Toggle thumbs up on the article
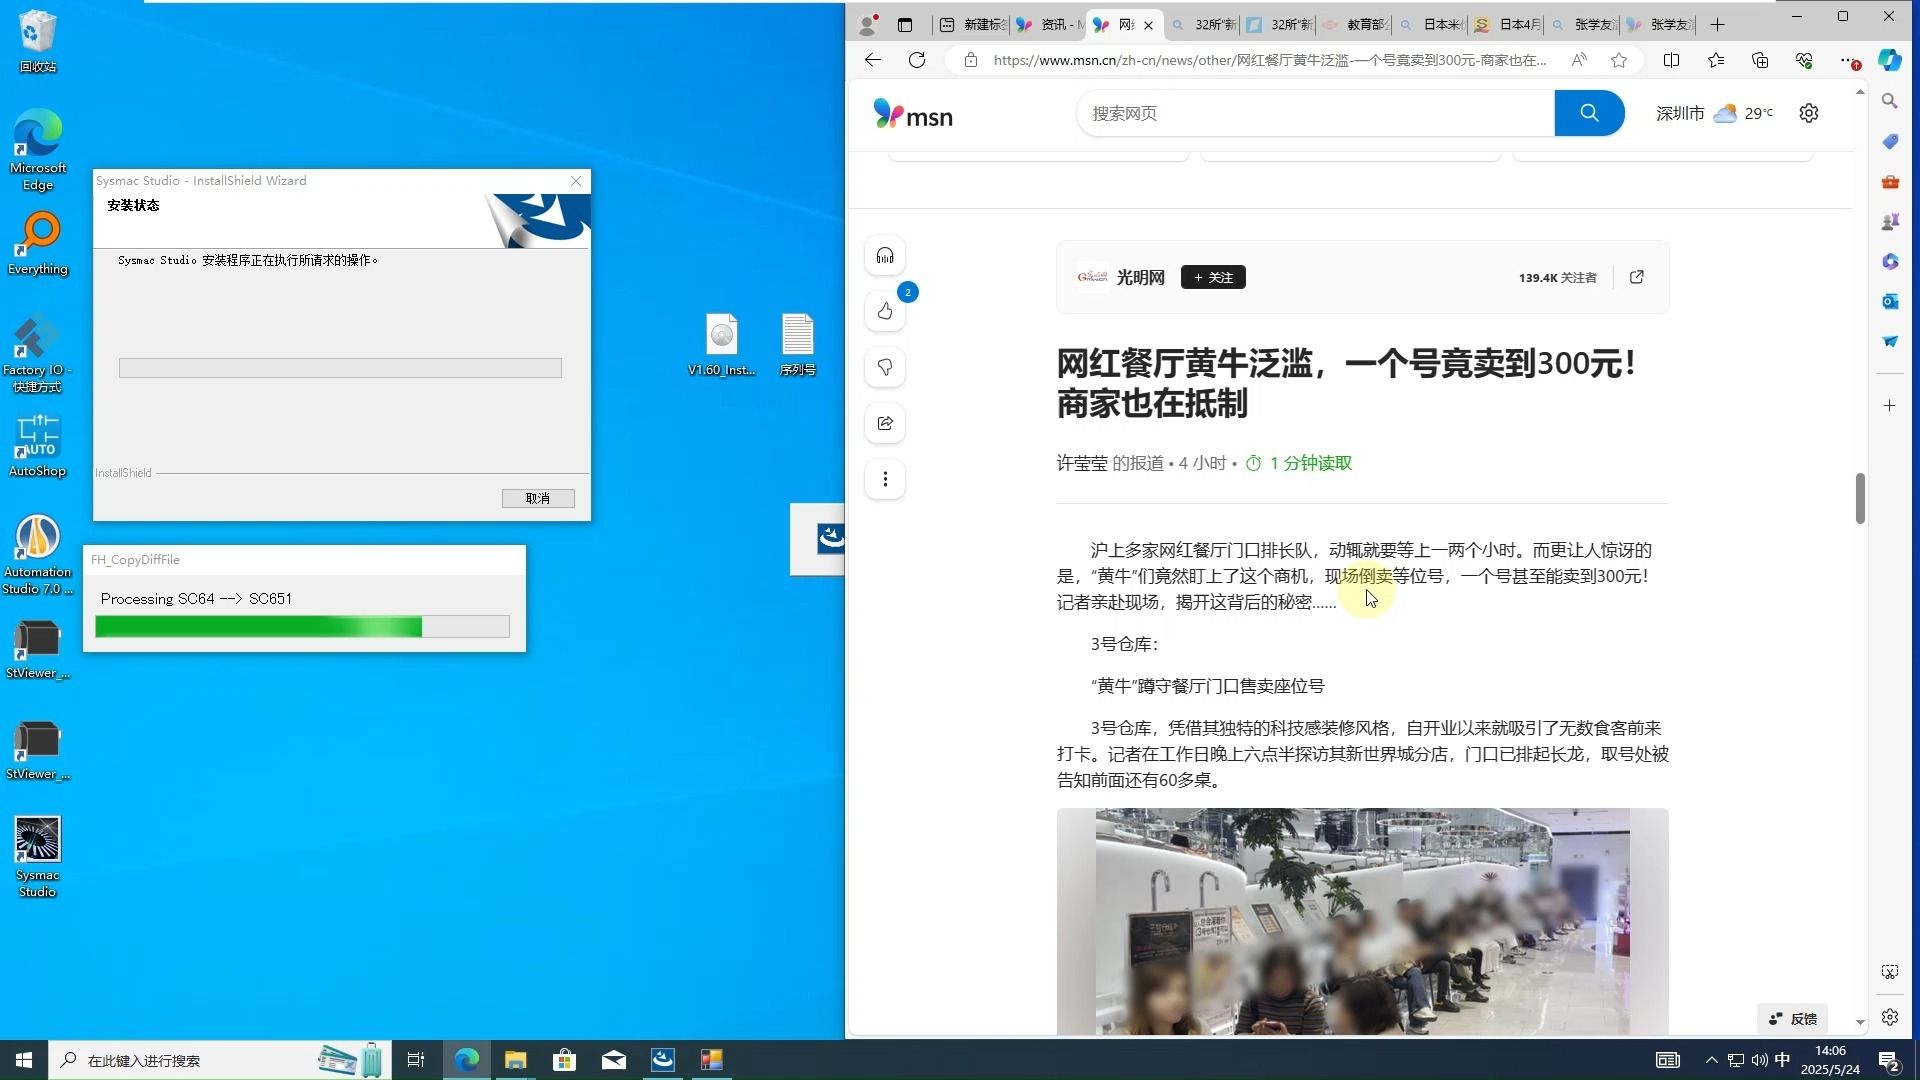Screen dimensions: 1920x1080 tap(885, 311)
